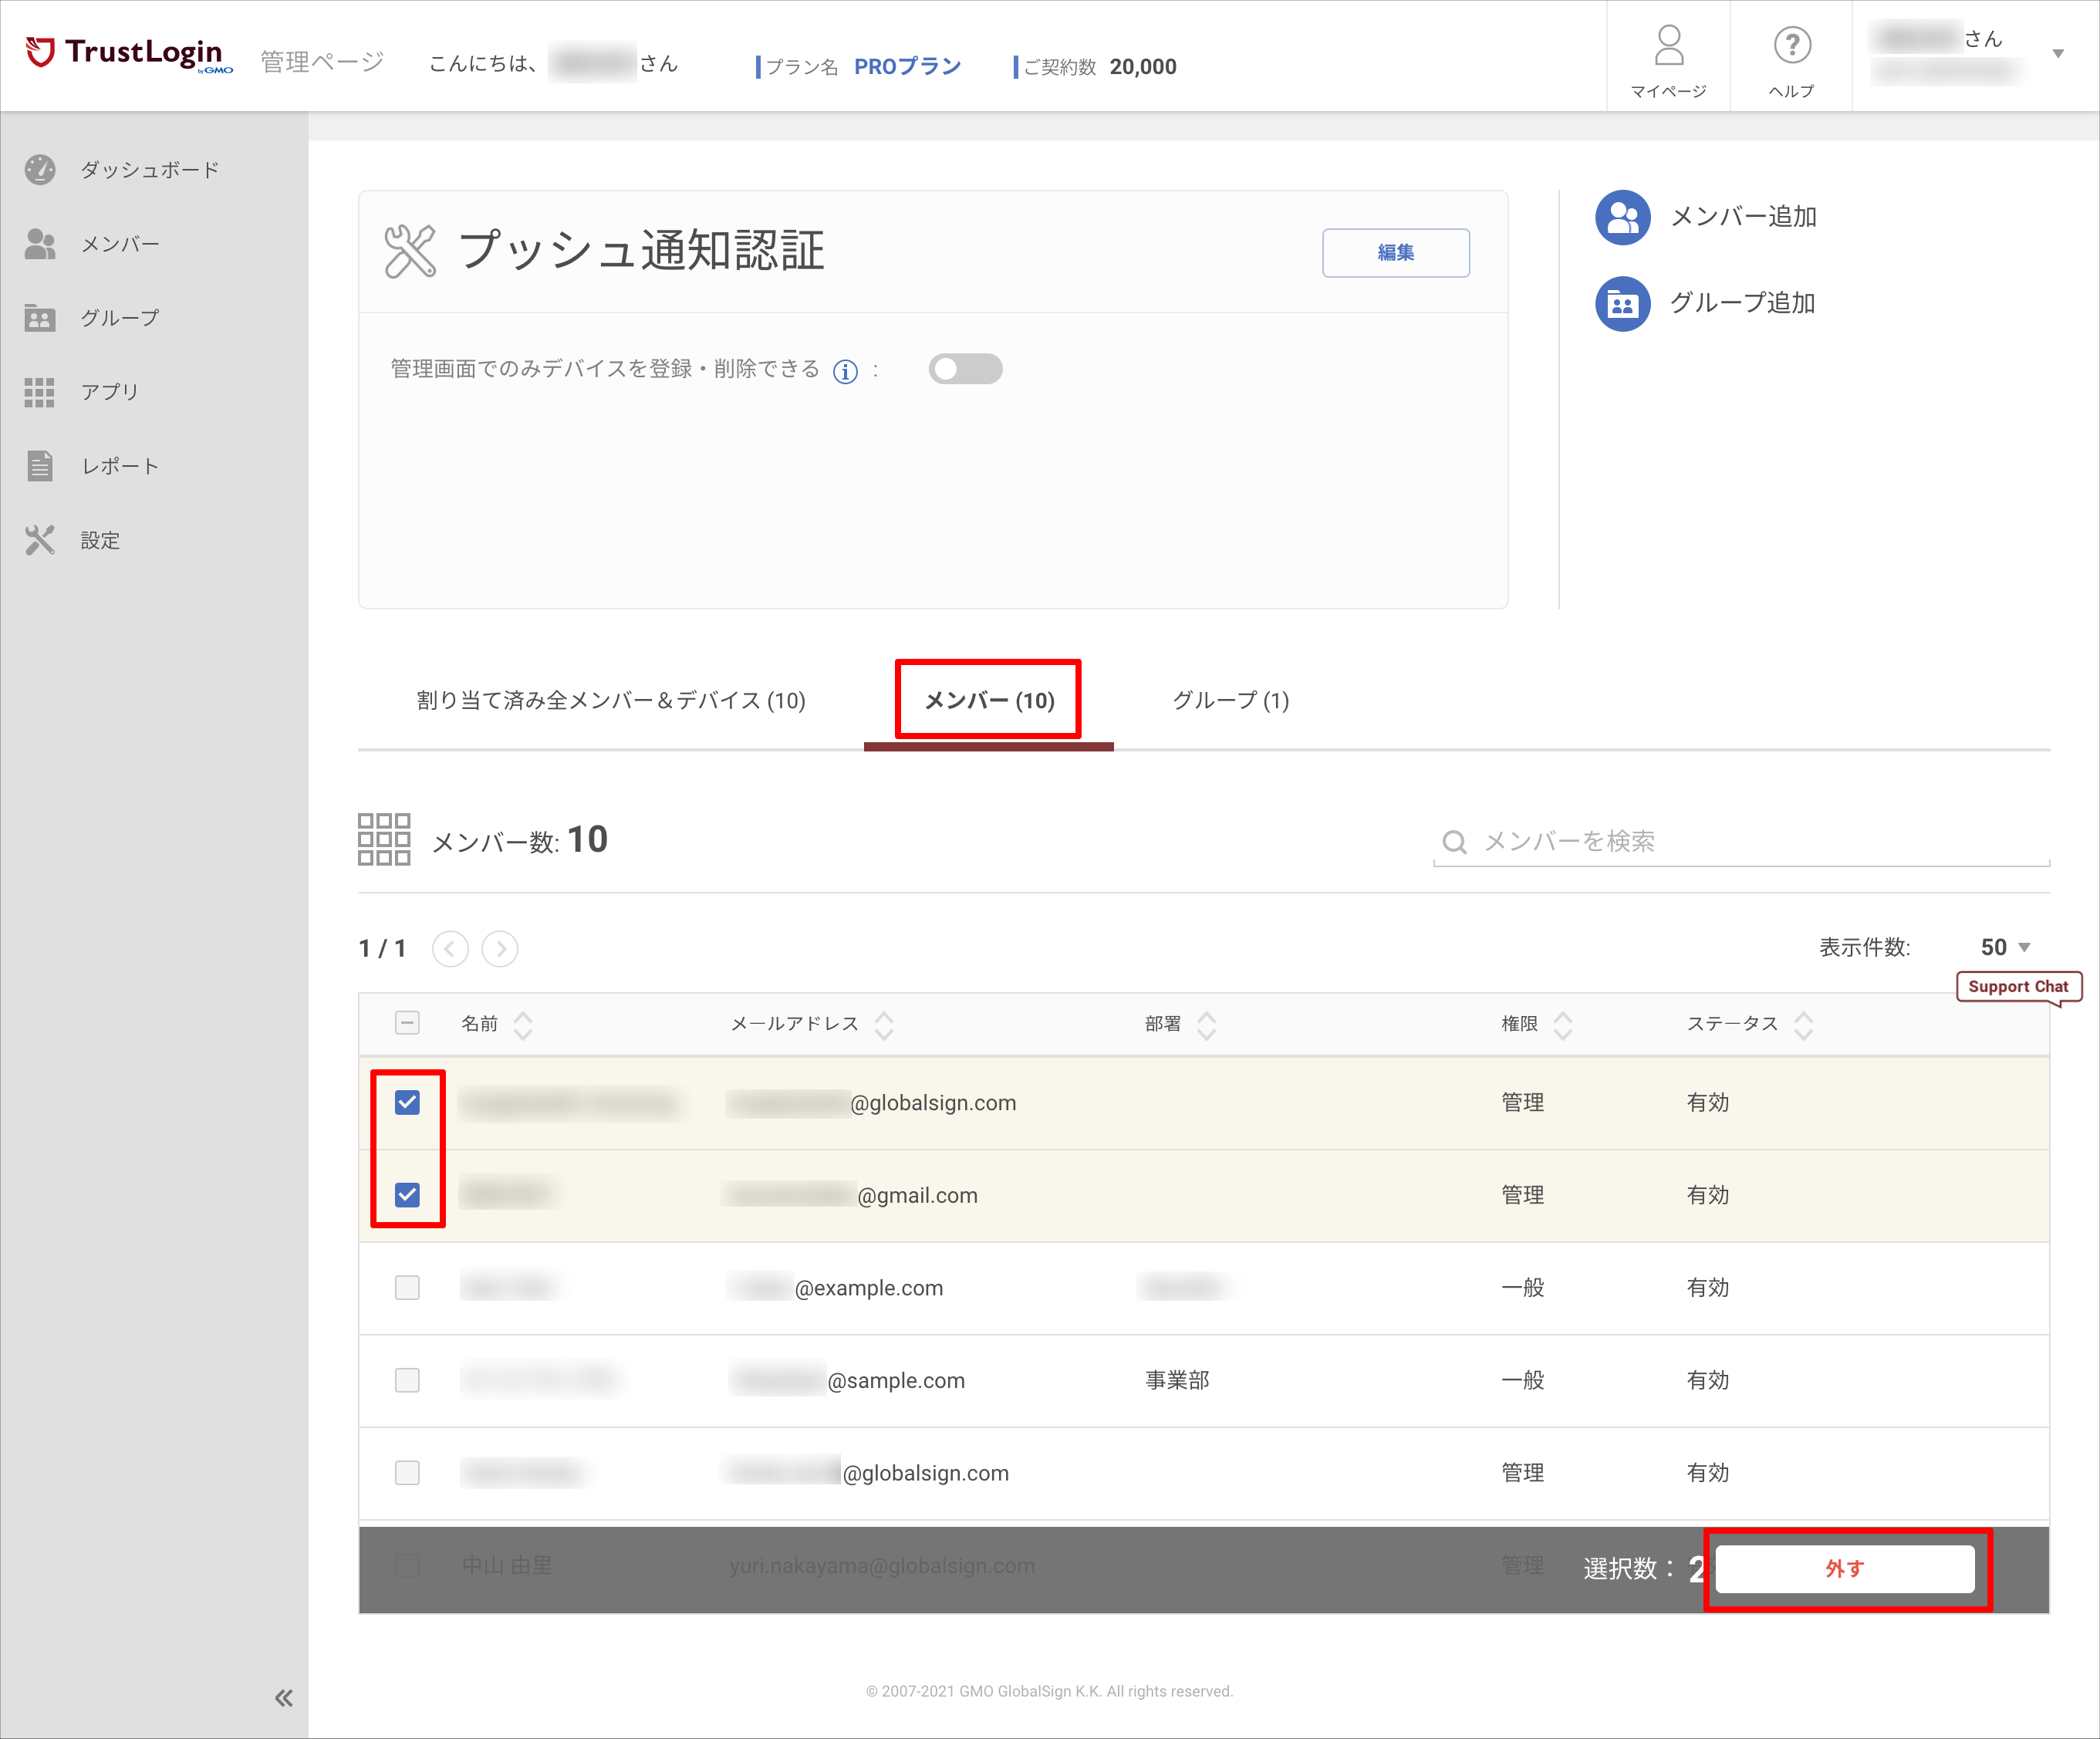2100x1739 pixels.
Task: Click メンバー追加 link
Action: pyautogui.click(x=1743, y=217)
